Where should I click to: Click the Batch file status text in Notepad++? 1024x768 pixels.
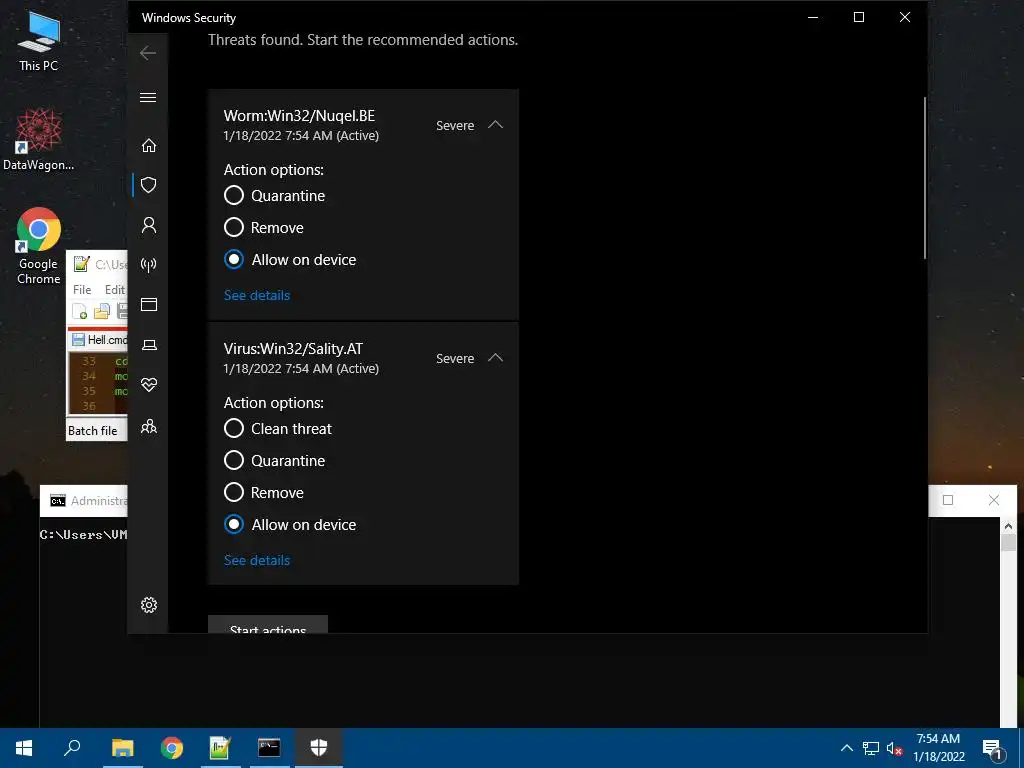(93, 431)
